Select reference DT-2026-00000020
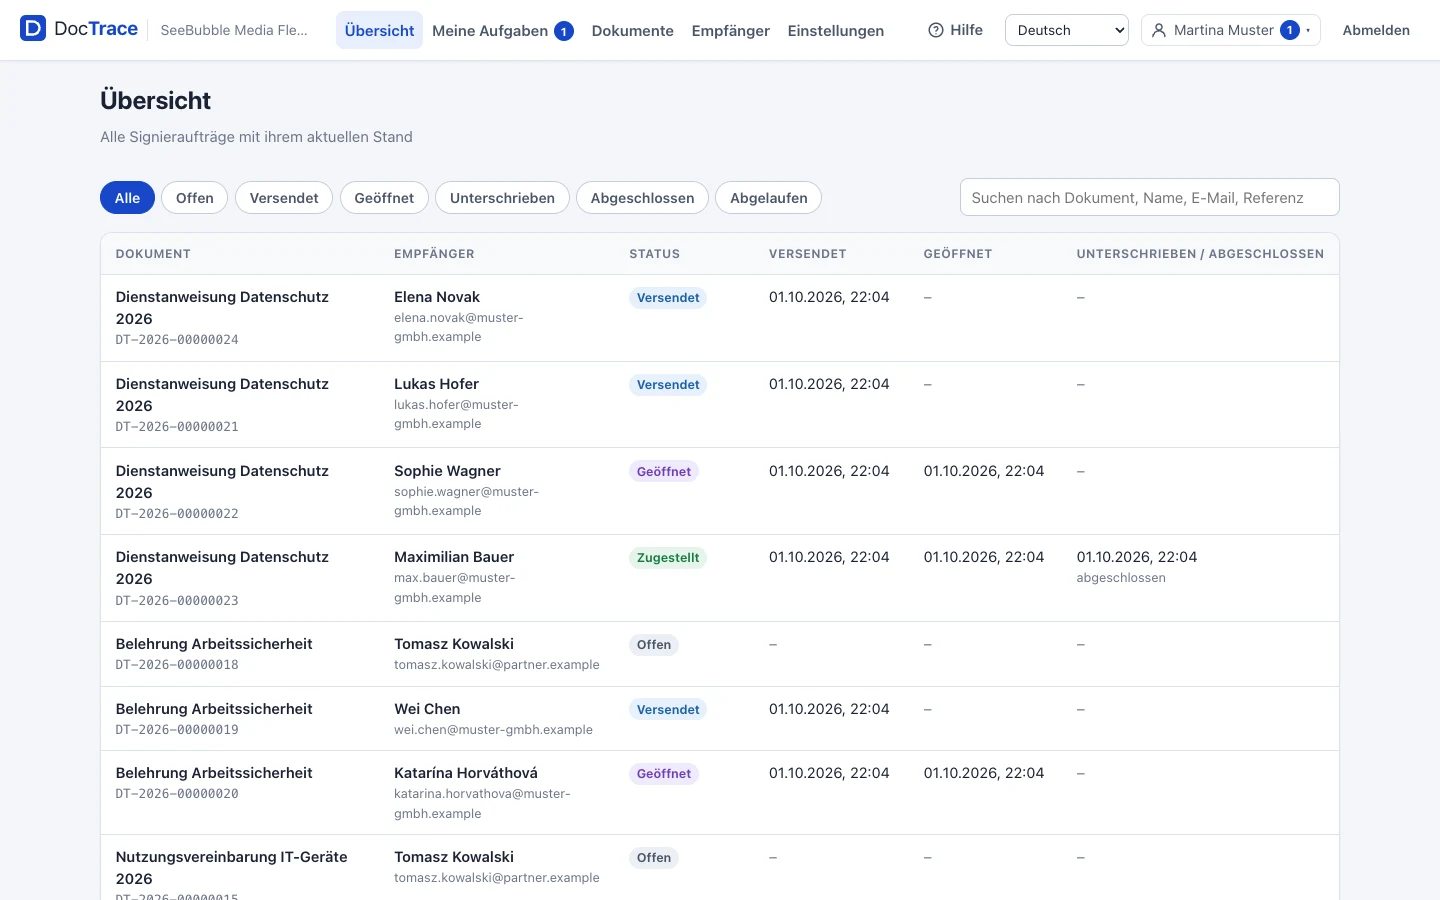Viewport: 1440px width, 900px height. 177,794
